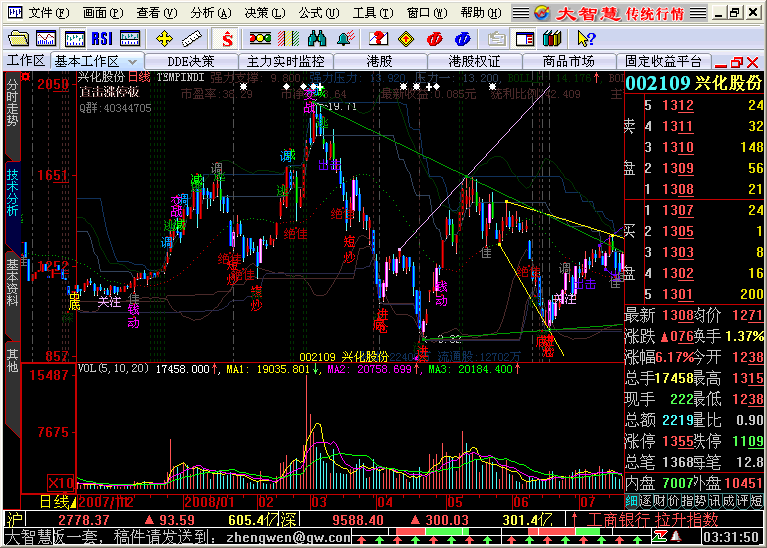This screenshot has width=767, height=548.
Task: Click the red dollar sign icon
Action: tap(227, 38)
